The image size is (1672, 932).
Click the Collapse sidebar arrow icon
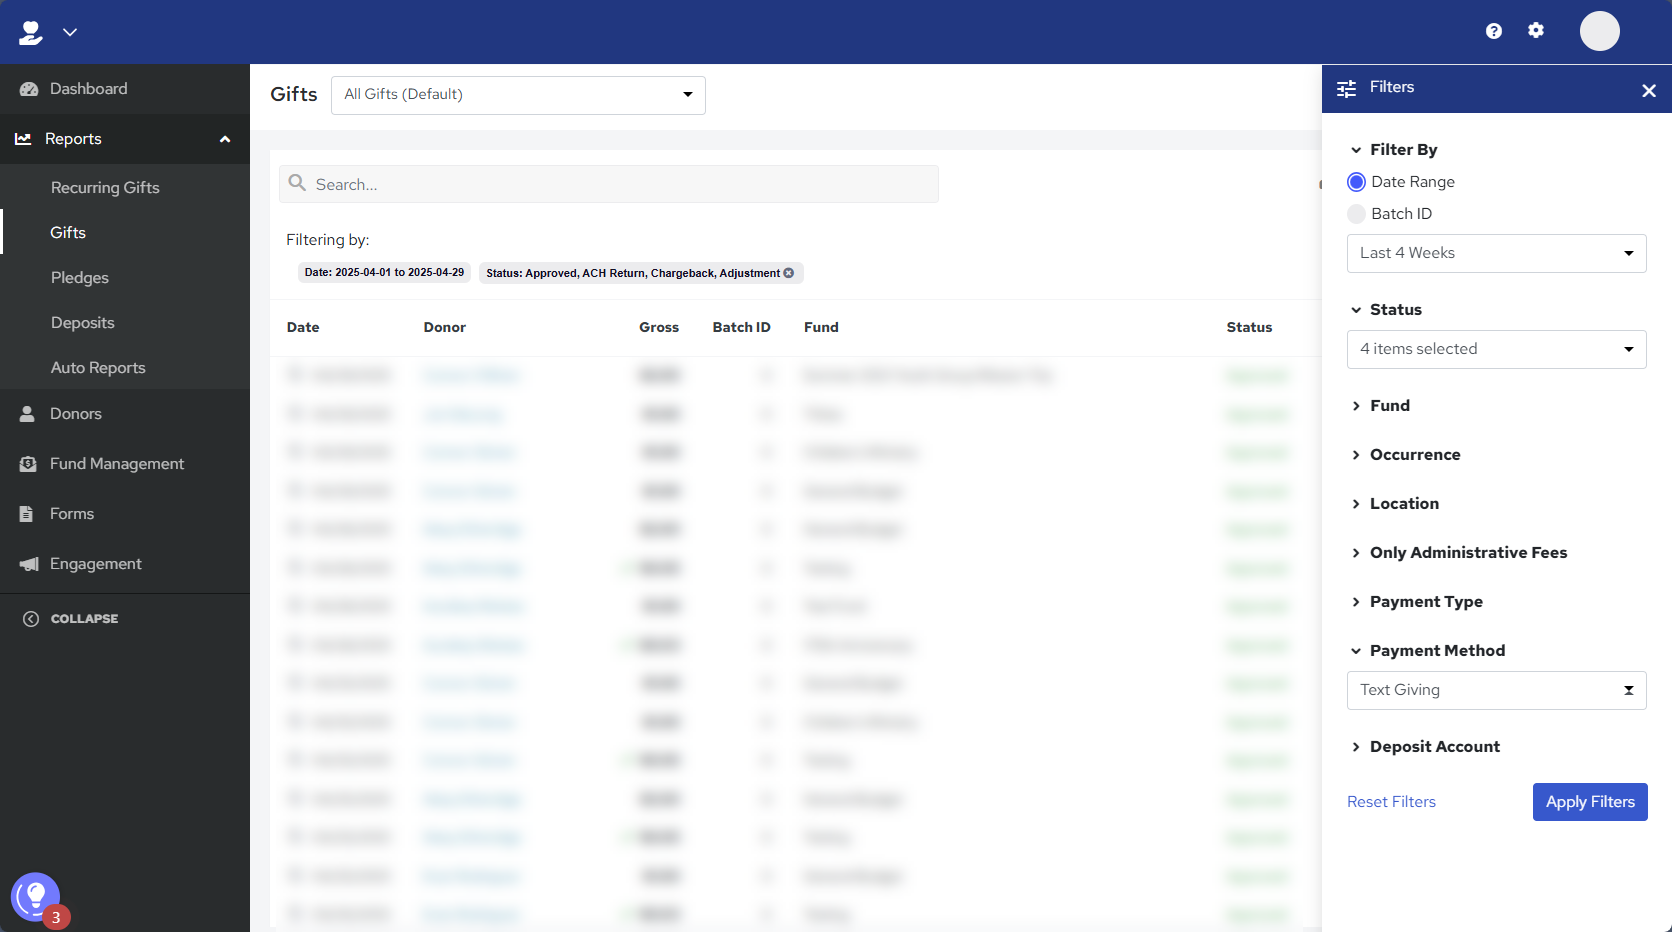point(31,619)
